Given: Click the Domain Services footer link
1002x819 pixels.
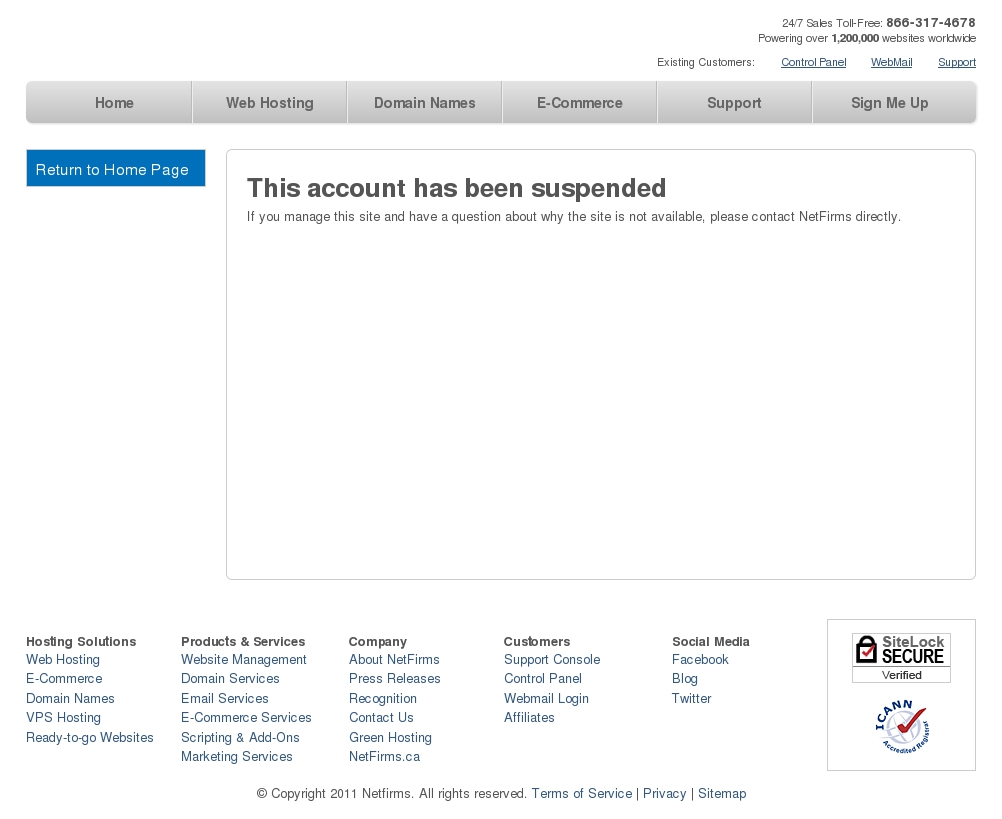Looking at the screenshot, I should 230,678.
